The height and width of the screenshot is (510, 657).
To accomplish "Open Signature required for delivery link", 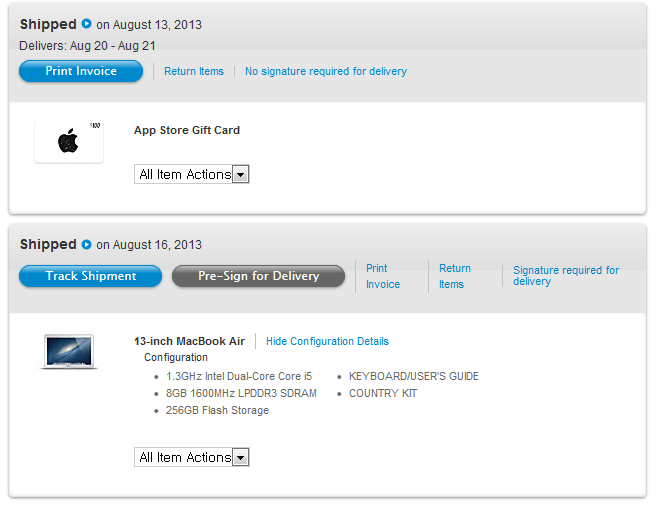I will 565,276.
